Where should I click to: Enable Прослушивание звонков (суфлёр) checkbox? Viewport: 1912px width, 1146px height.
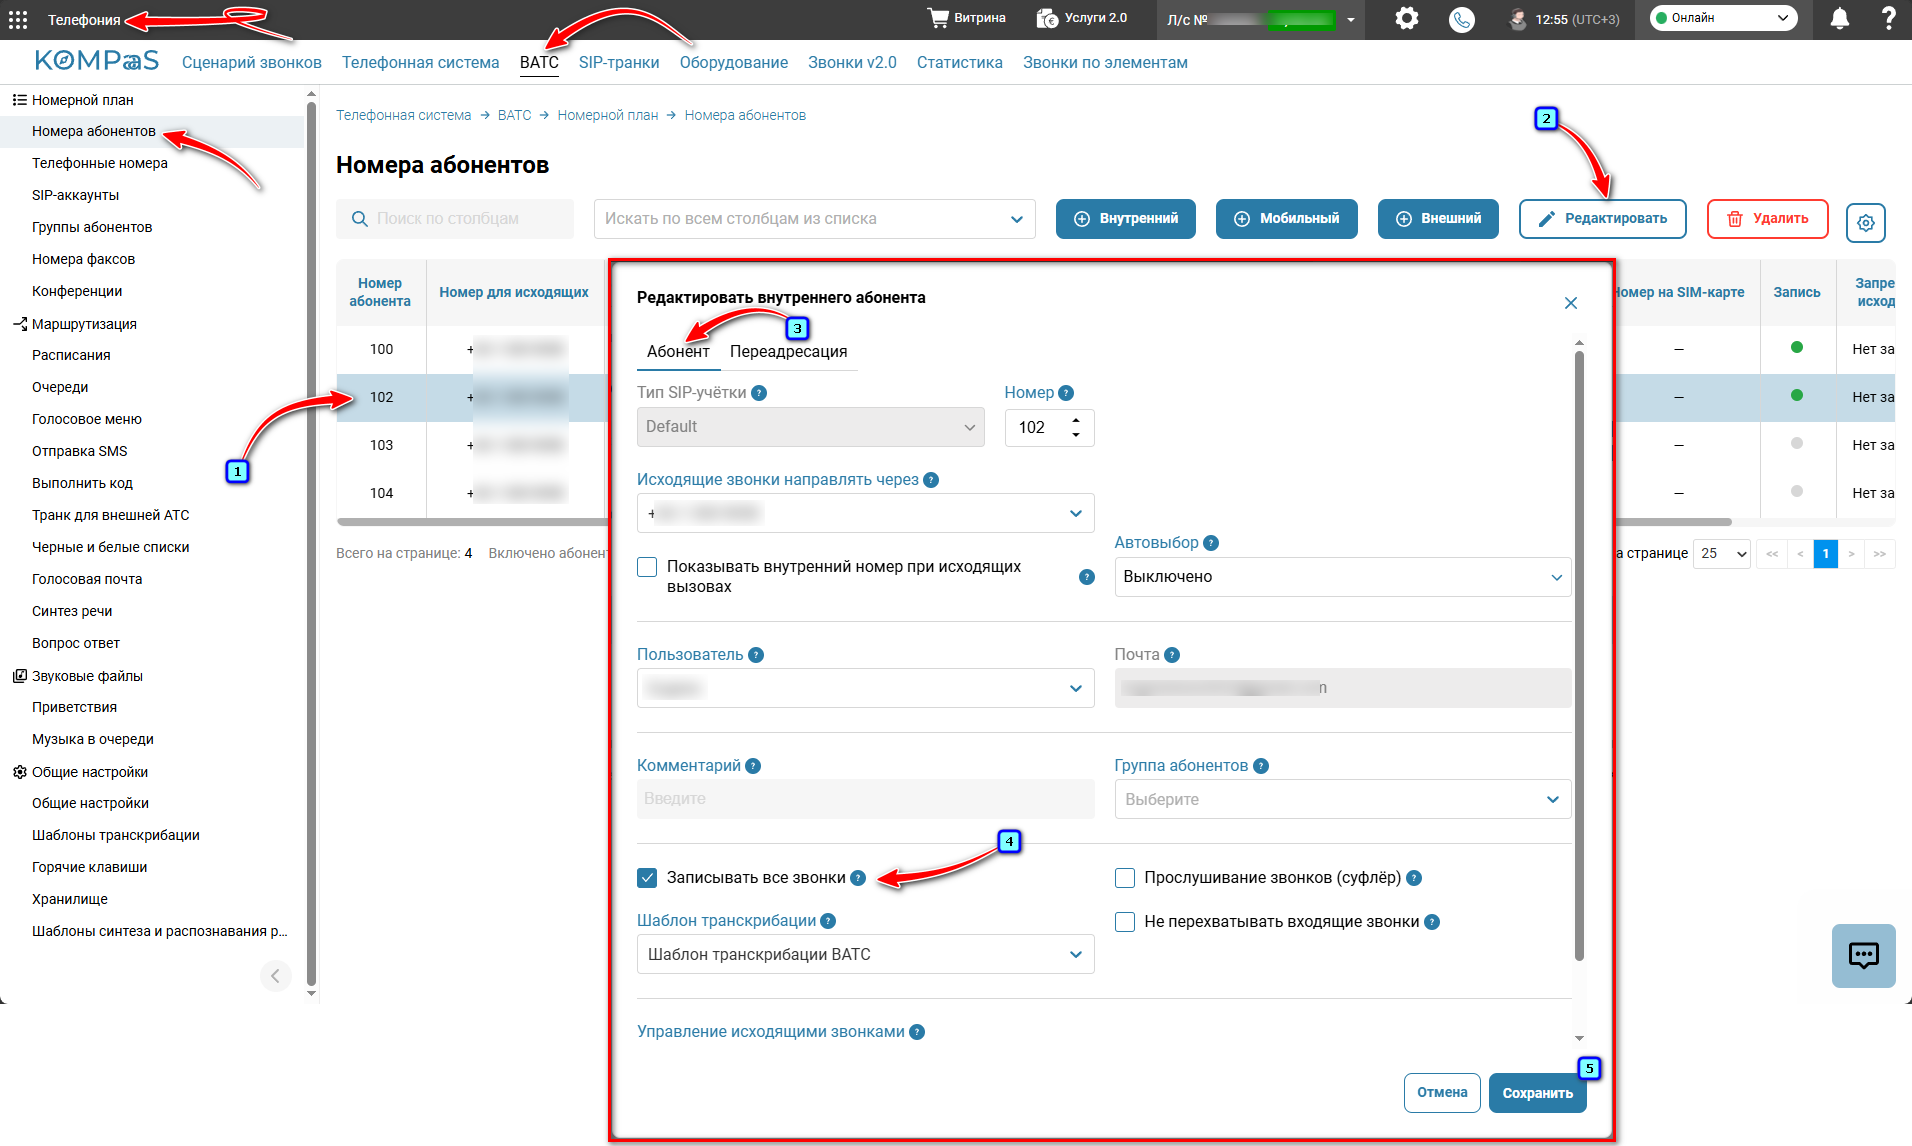tap(1125, 878)
